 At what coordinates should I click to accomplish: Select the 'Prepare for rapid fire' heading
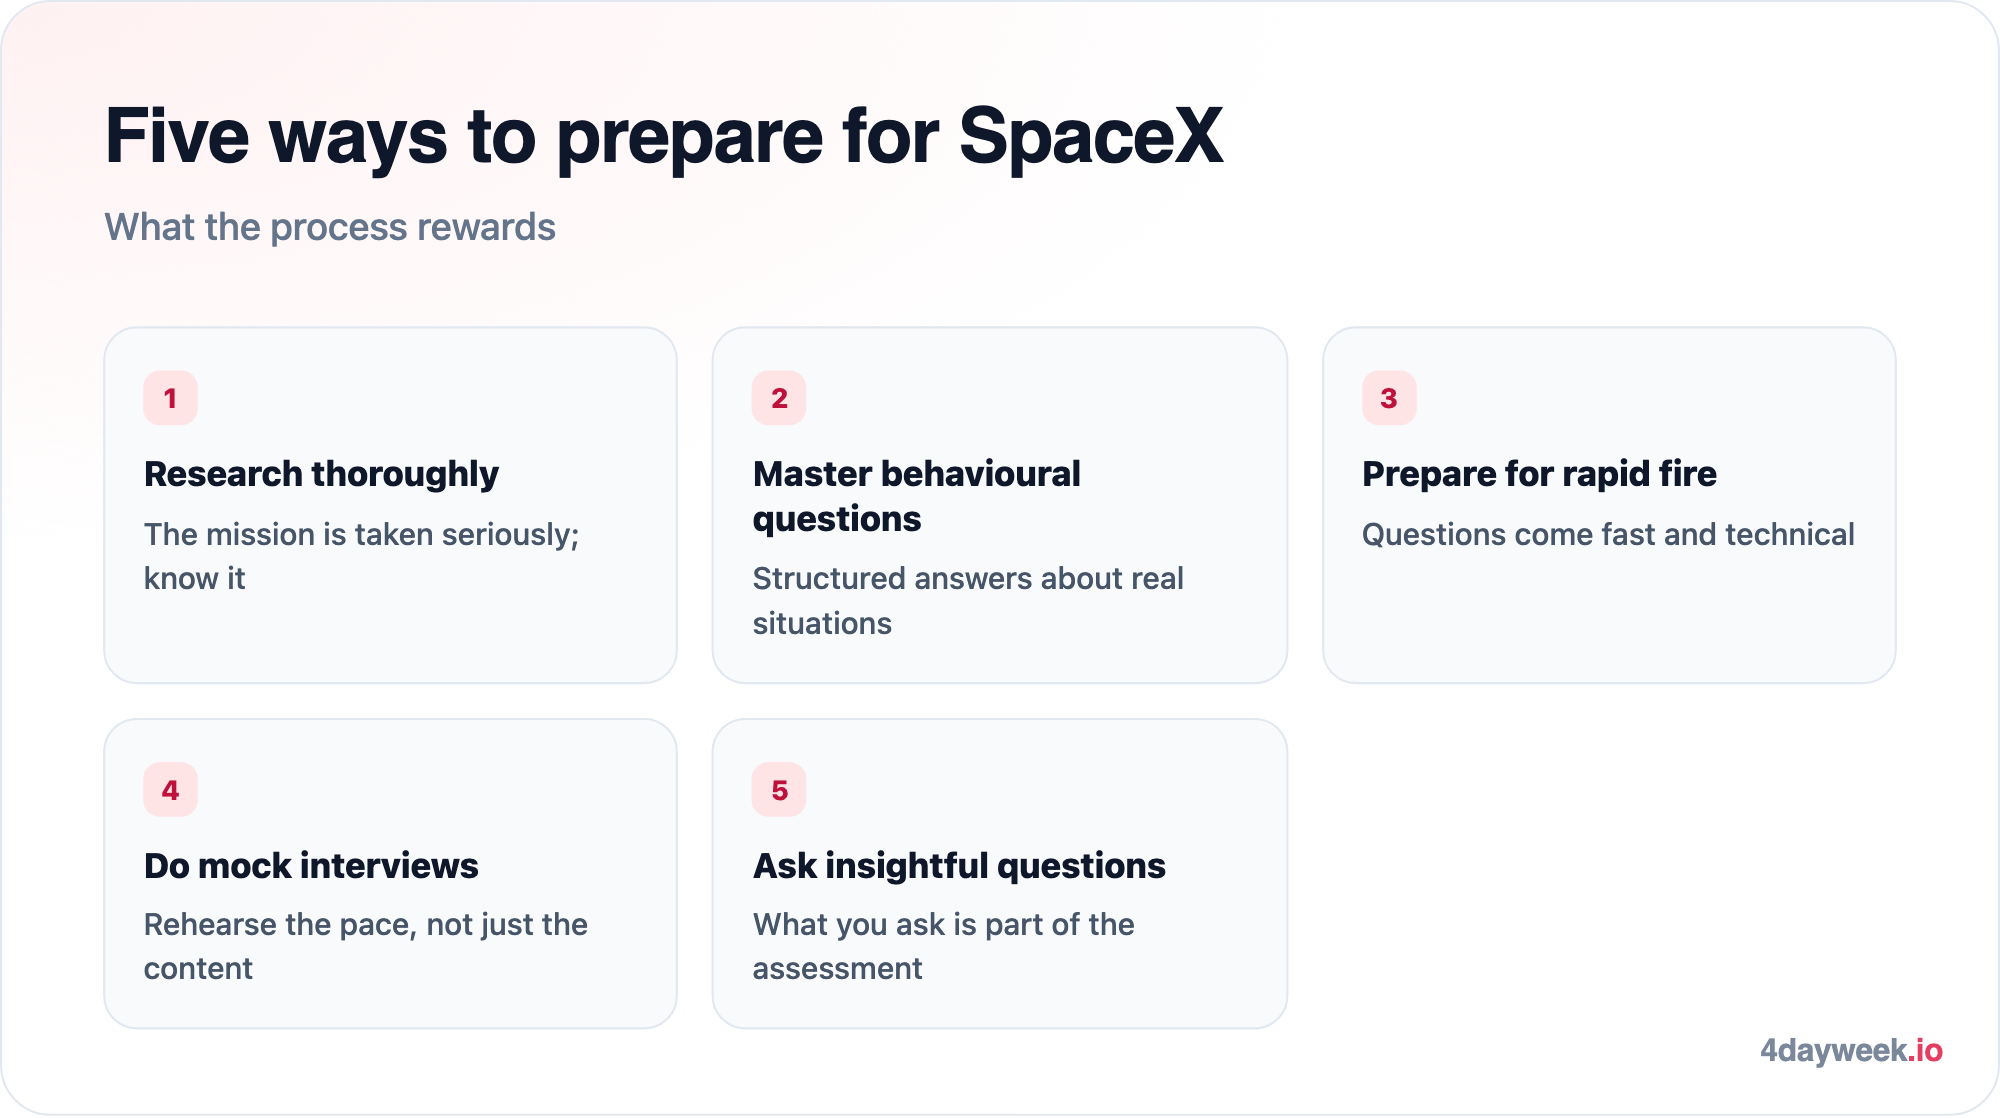(x=1539, y=474)
